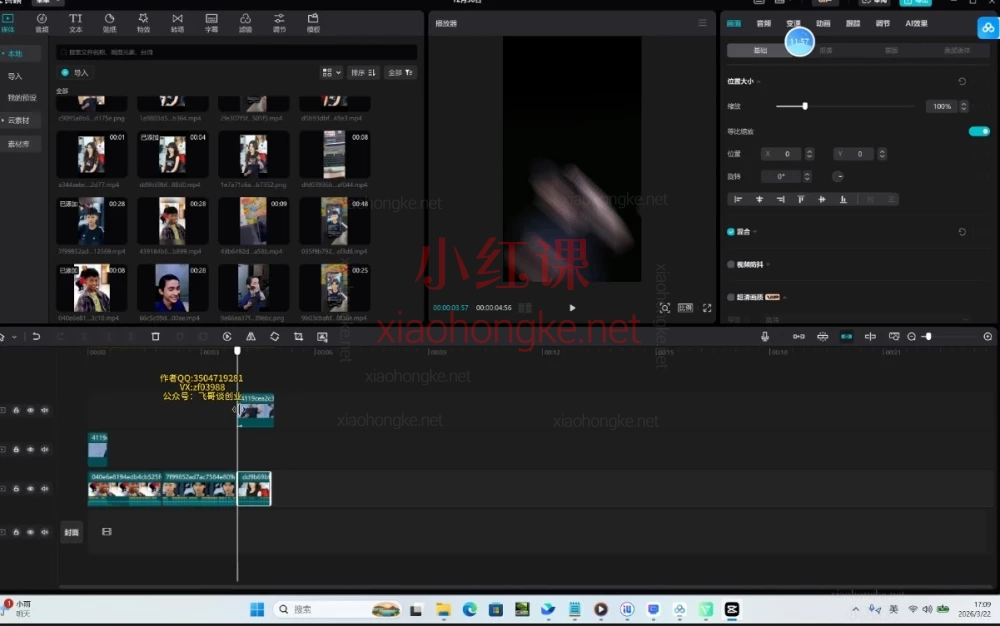Mute the audio on the bottom video track
Image resolution: width=1000 pixels, height=626 pixels.
point(44,488)
